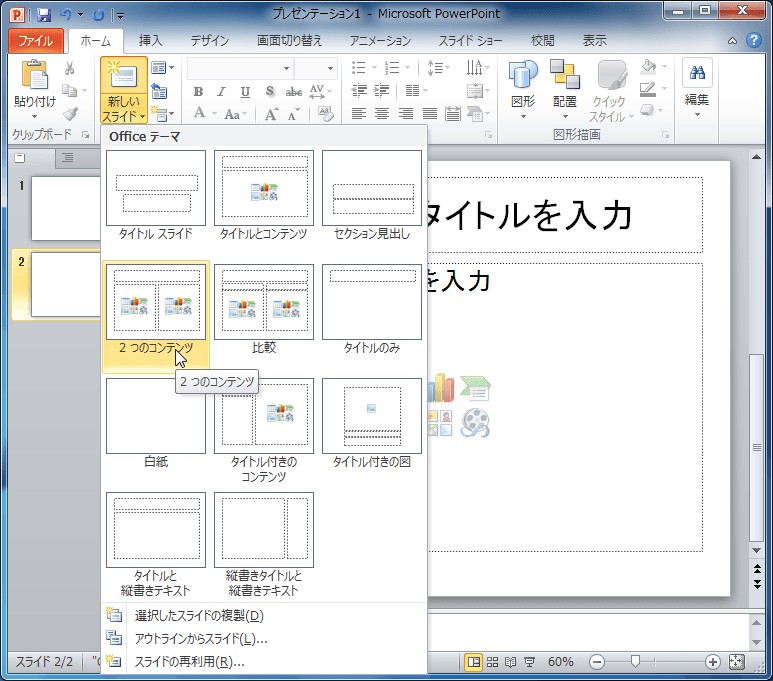The image size is (773, 681).
Task: Choose 選択したスライドの複製 menu item
Action: point(264,615)
